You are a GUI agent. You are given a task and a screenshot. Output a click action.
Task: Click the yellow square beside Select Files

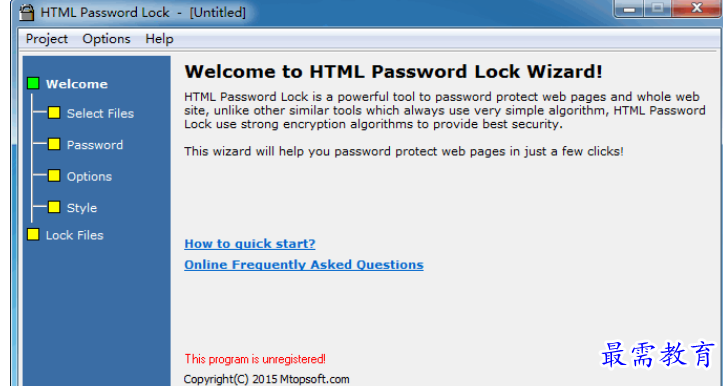pyautogui.click(x=54, y=113)
